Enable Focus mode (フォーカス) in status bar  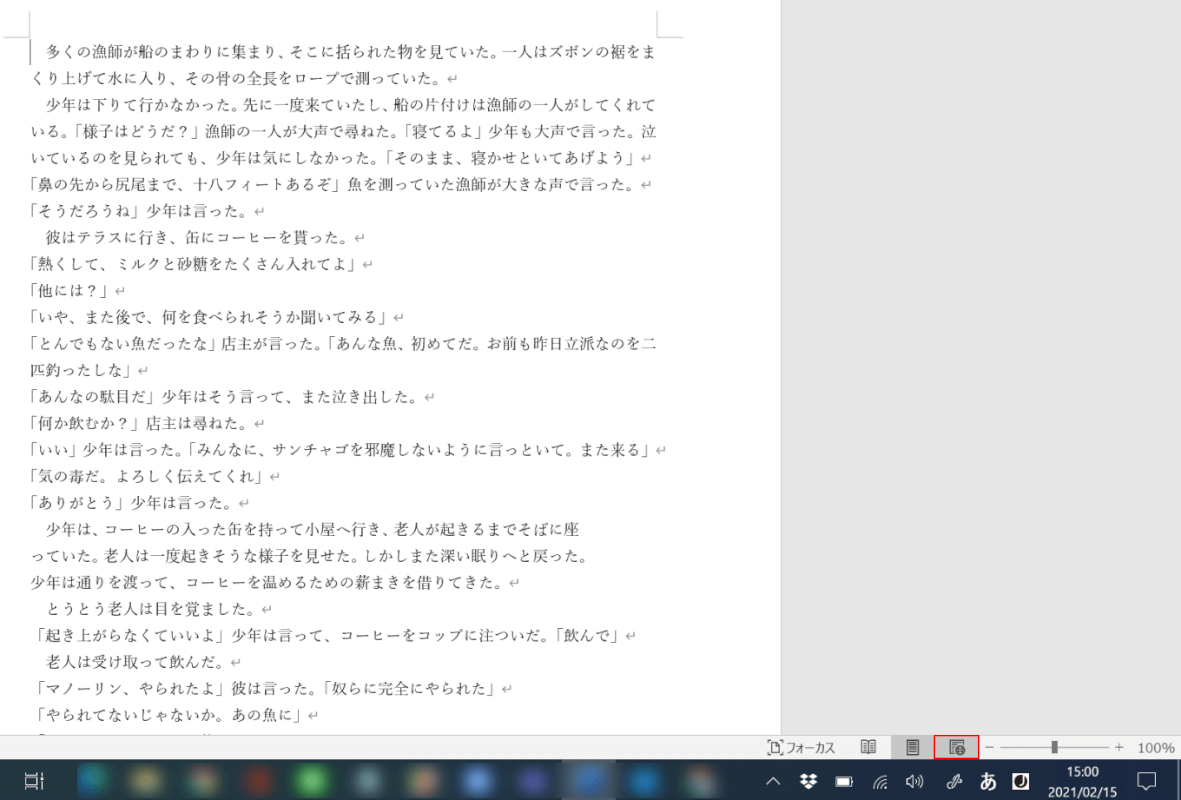click(x=800, y=747)
